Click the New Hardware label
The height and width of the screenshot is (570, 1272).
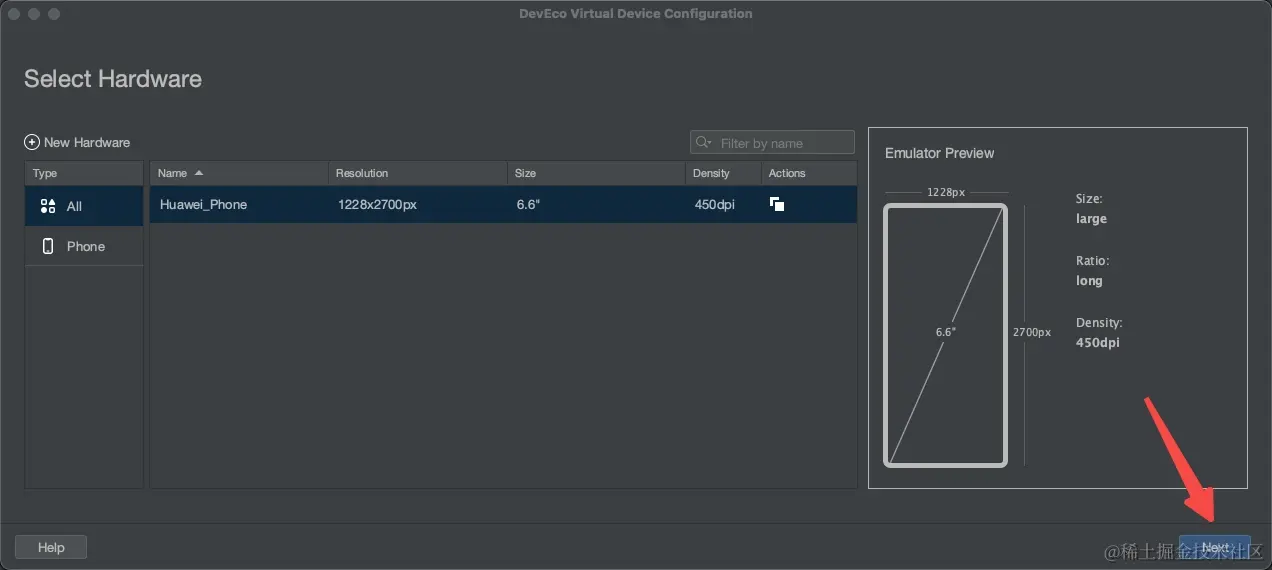(x=87, y=143)
